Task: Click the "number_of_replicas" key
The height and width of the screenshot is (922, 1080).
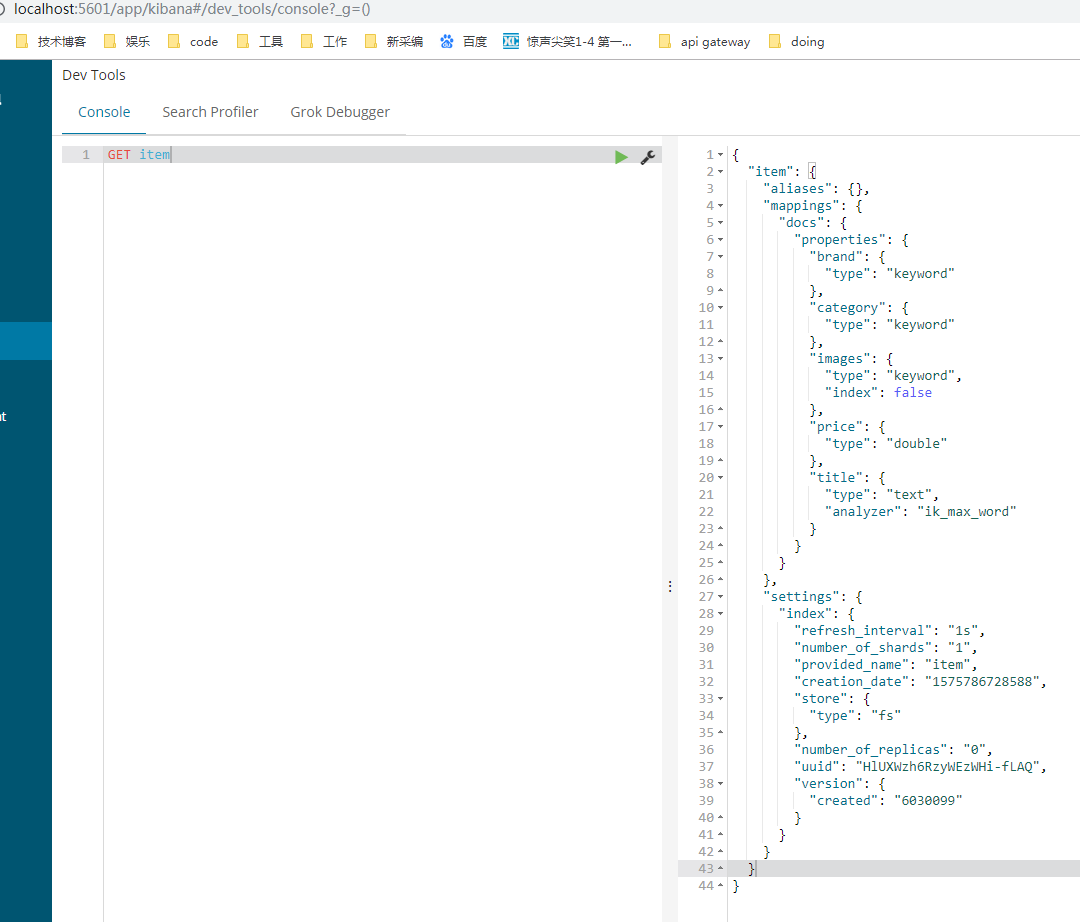Action: pyautogui.click(x=870, y=749)
